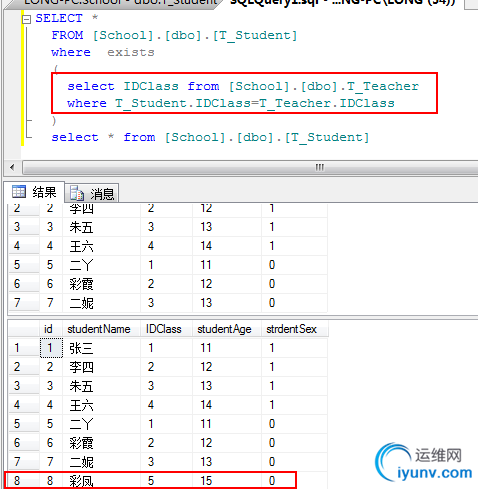Select the 张三 cell in second grid
The height and width of the screenshot is (489, 478).
pyautogui.click(x=102, y=348)
